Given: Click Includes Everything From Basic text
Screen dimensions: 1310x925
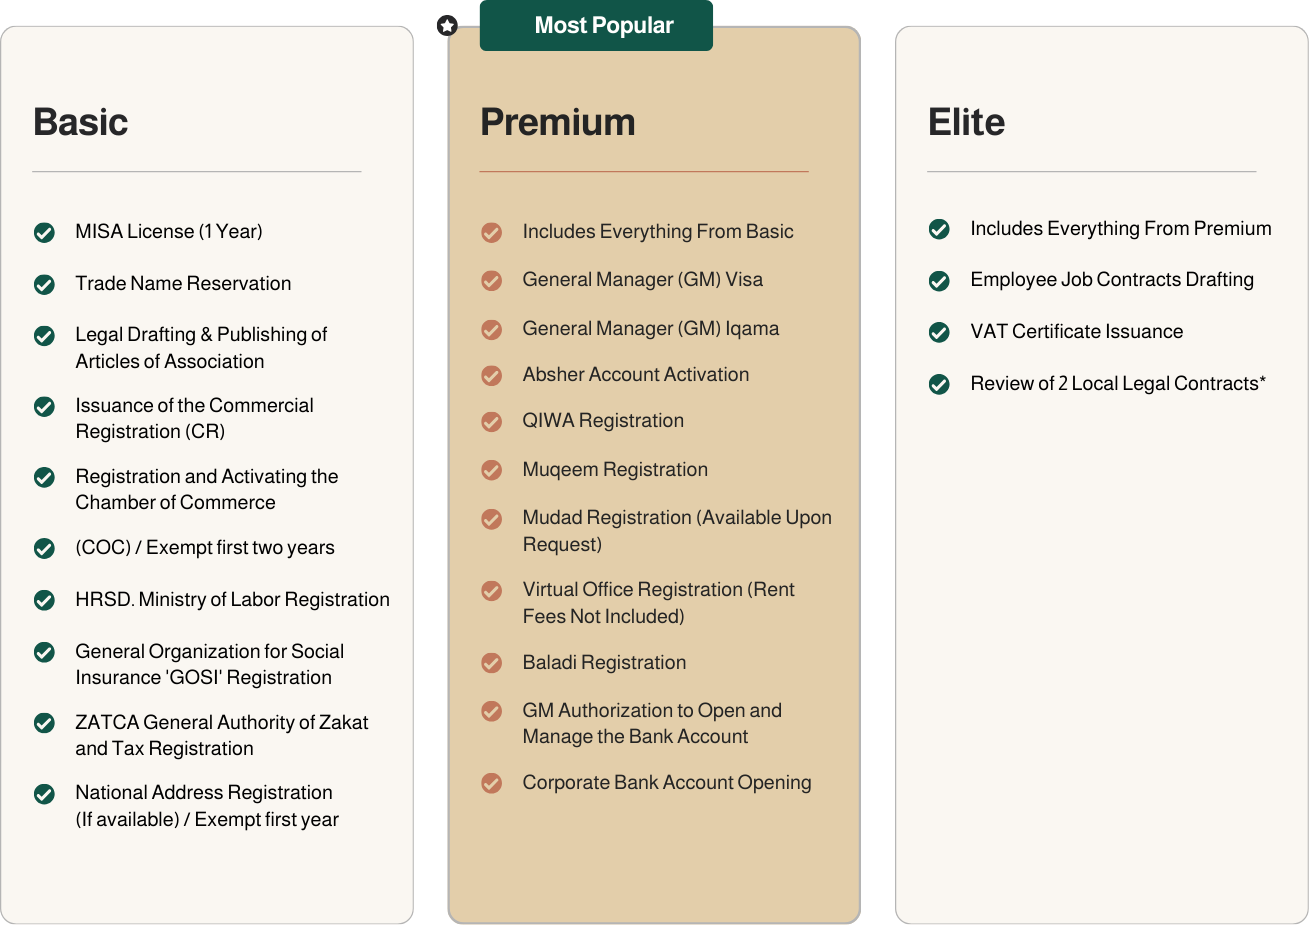Looking at the screenshot, I should pyautogui.click(x=658, y=232).
